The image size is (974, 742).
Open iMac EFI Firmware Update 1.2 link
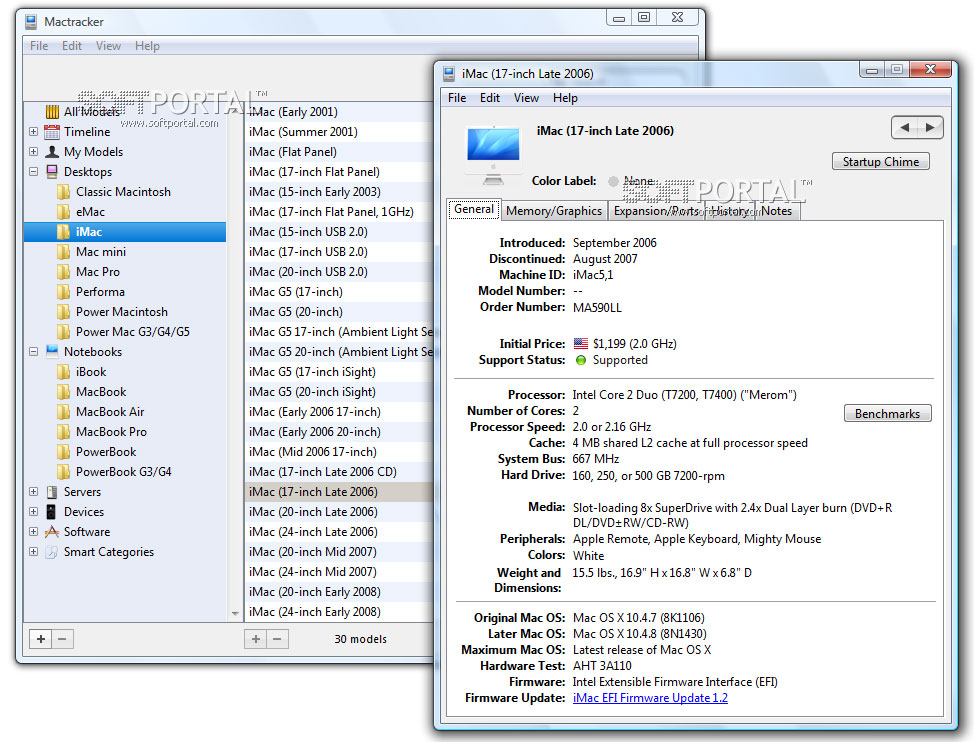[650, 698]
